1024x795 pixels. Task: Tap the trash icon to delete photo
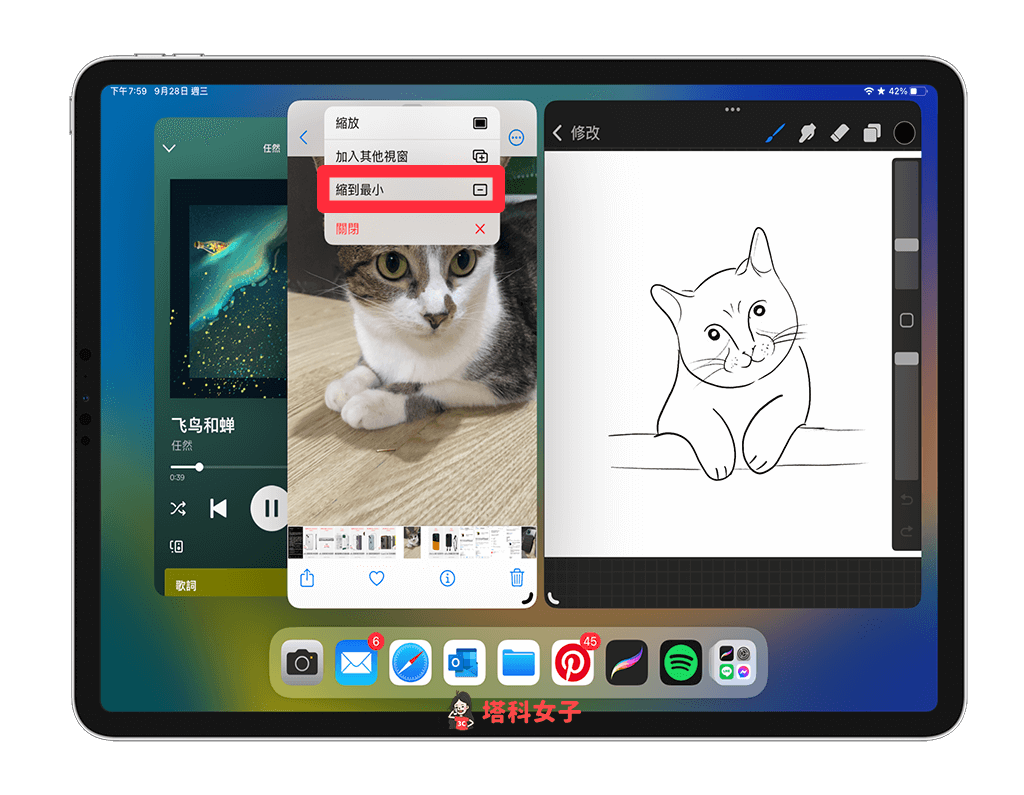pyautogui.click(x=517, y=577)
